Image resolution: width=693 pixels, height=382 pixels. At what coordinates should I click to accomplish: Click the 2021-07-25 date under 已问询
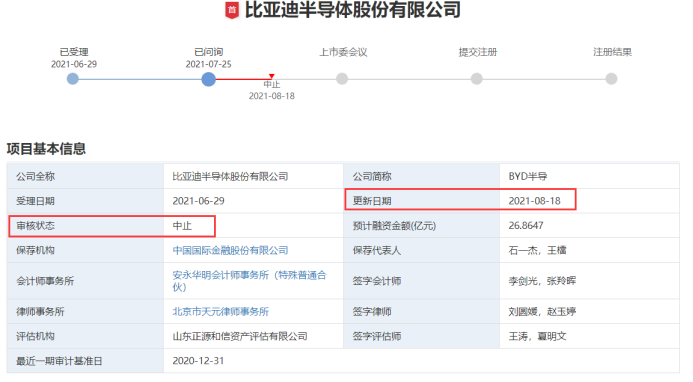[x=209, y=64]
